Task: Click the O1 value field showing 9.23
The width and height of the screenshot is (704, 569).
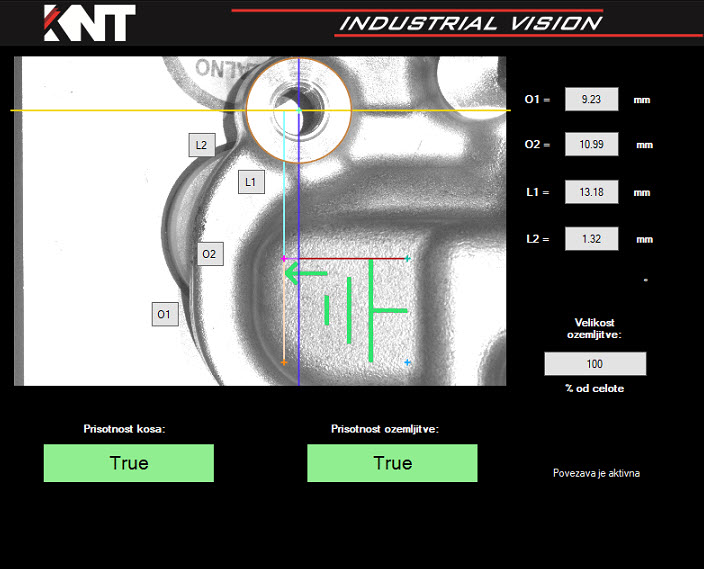Action: tap(591, 99)
